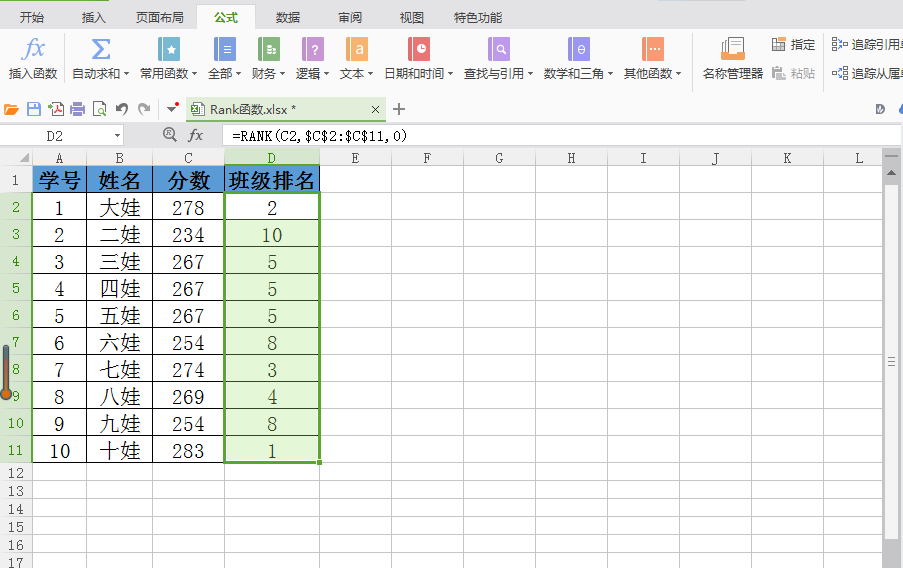Open the Financial (财务) functions icon
Image resolution: width=903 pixels, height=568 pixels.
tap(269, 50)
